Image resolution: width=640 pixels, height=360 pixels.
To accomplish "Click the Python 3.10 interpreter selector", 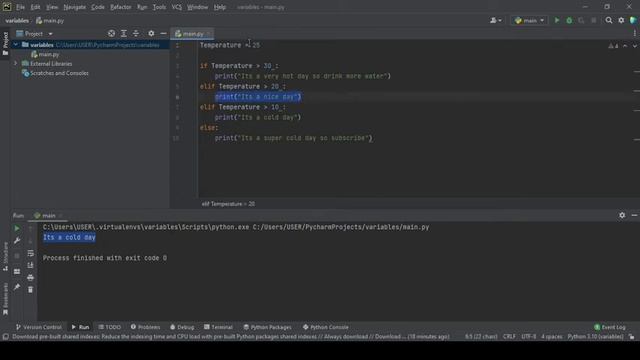I will [595, 337].
